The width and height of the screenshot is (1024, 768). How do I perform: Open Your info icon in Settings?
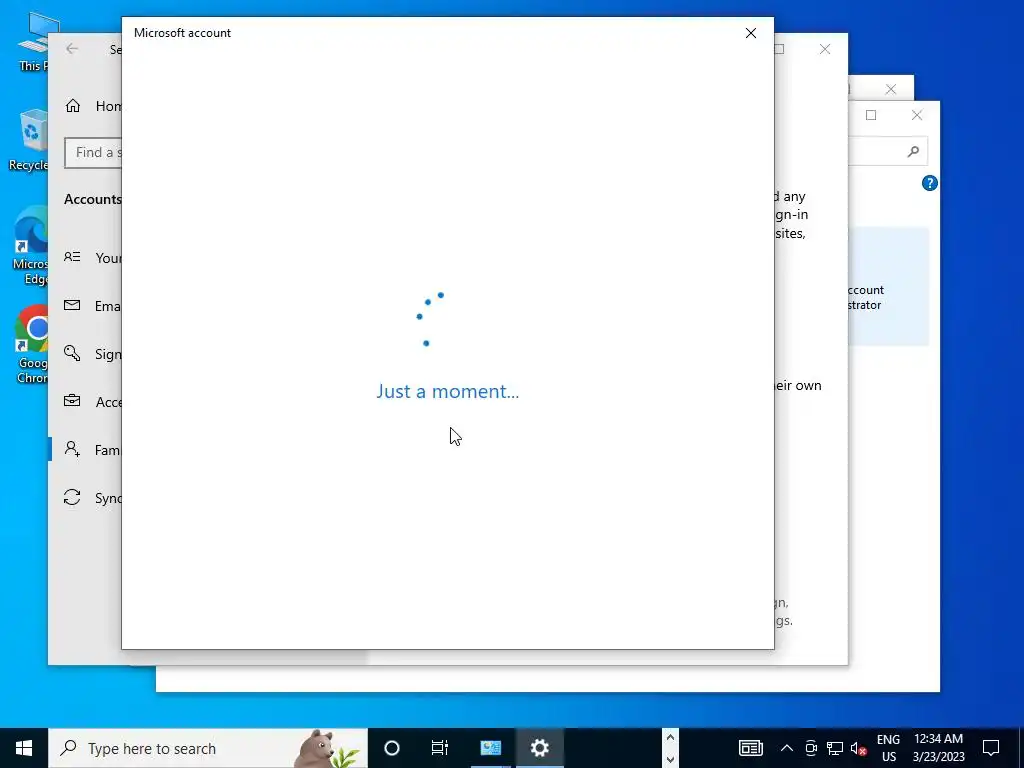click(72, 257)
